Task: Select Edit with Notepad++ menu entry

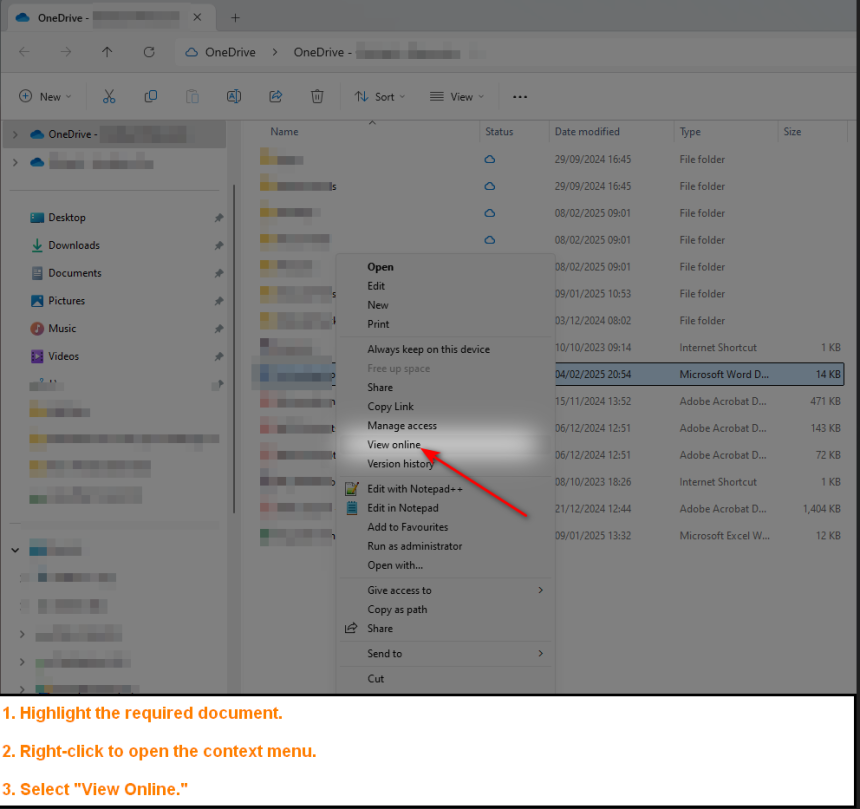Action: tap(414, 489)
